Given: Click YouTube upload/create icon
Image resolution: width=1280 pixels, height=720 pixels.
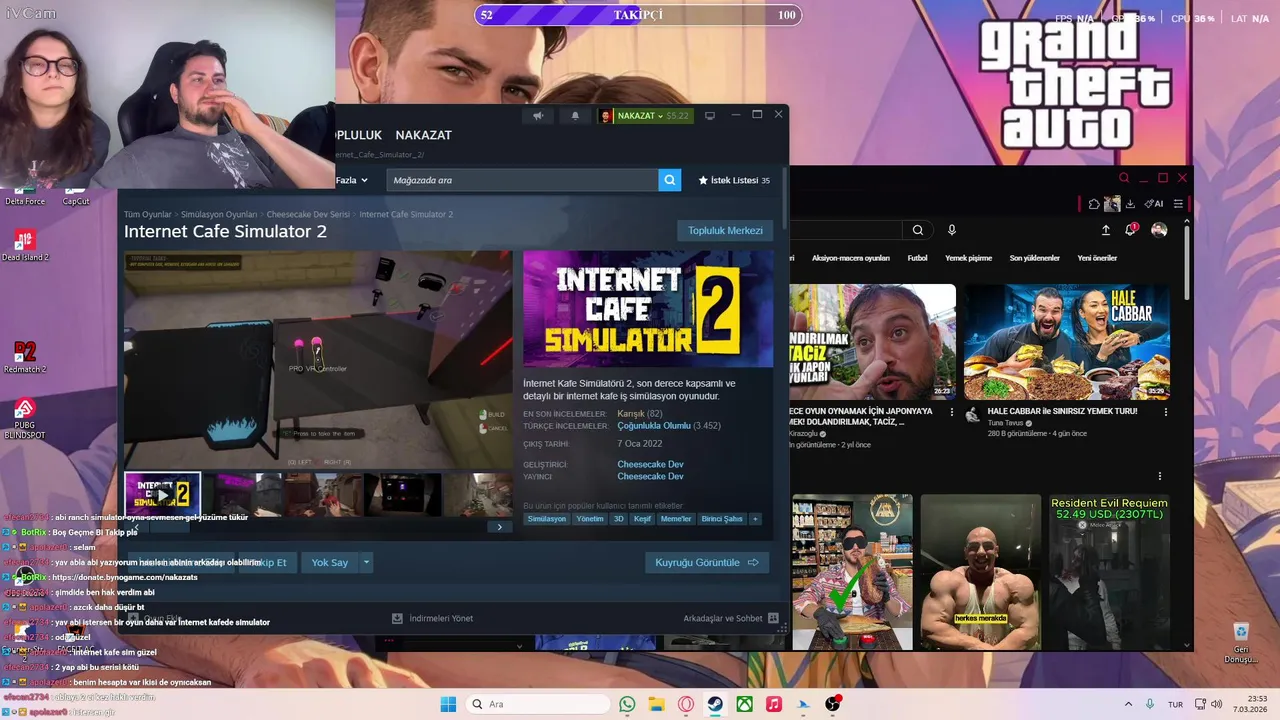Looking at the screenshot, I should [x=1106, y=230].
